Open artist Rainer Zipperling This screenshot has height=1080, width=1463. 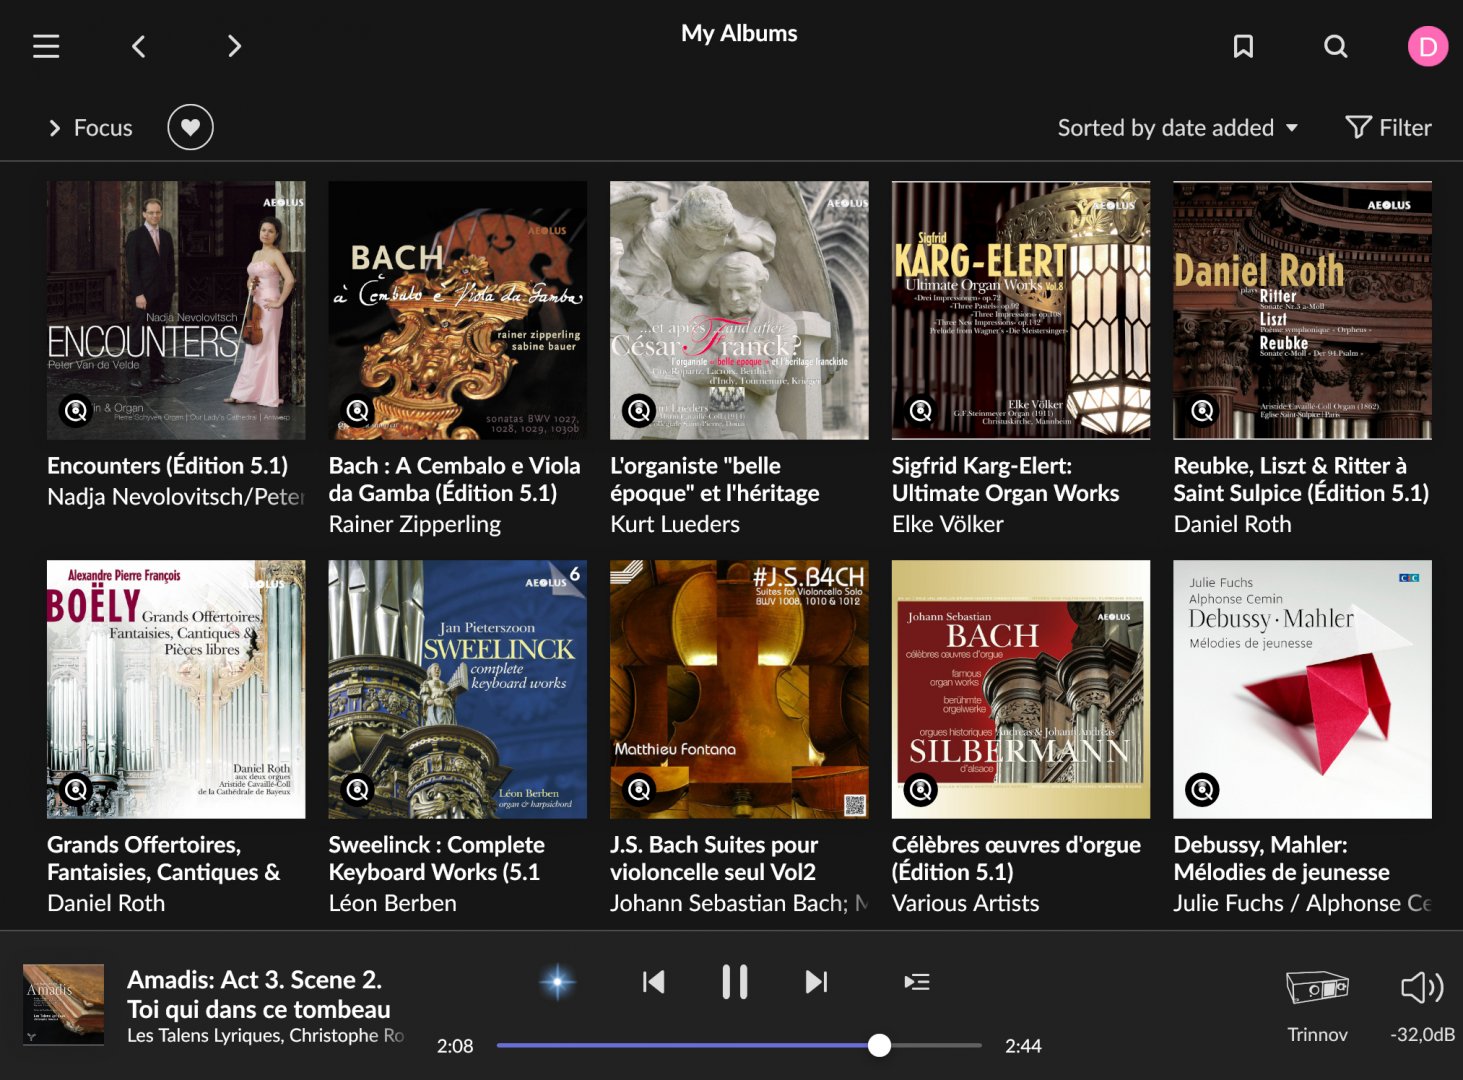point(415,524)
